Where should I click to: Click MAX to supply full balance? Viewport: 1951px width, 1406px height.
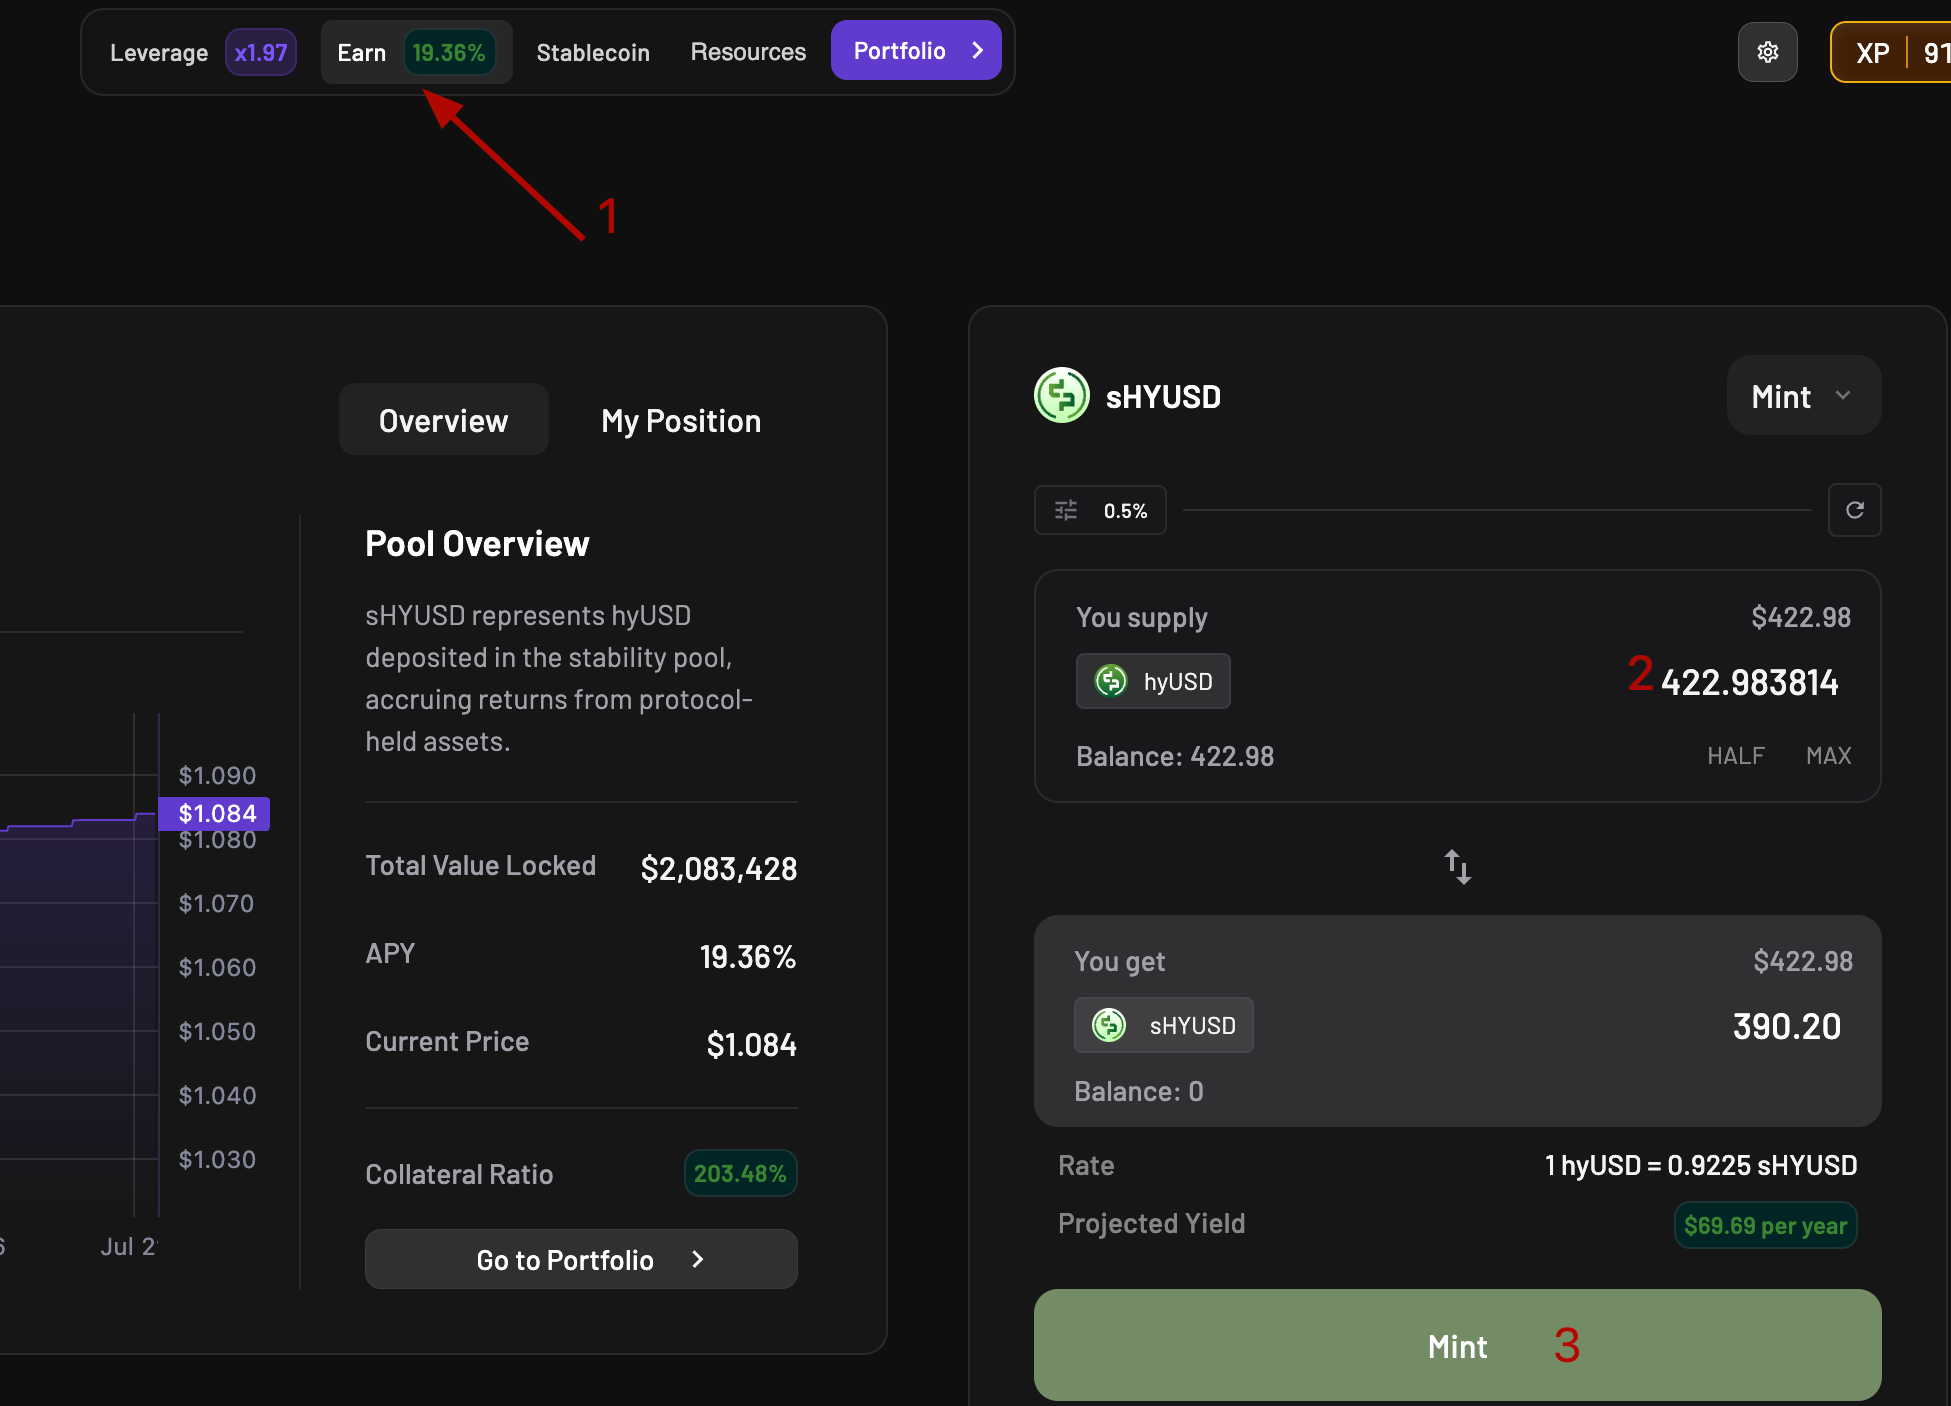pos(1828,755)
